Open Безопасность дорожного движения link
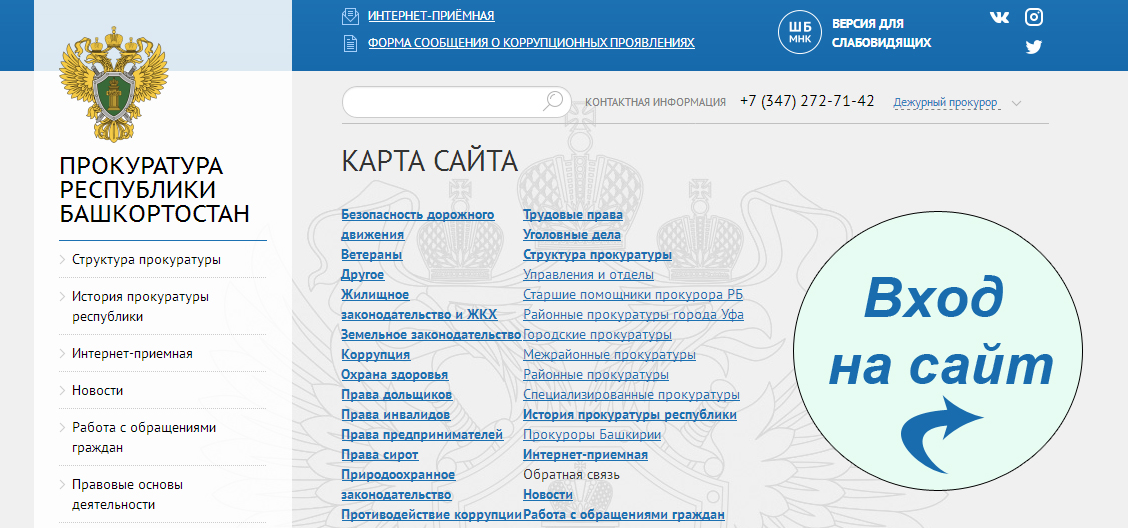1128x528 pixels. click(x=418, y=224)
